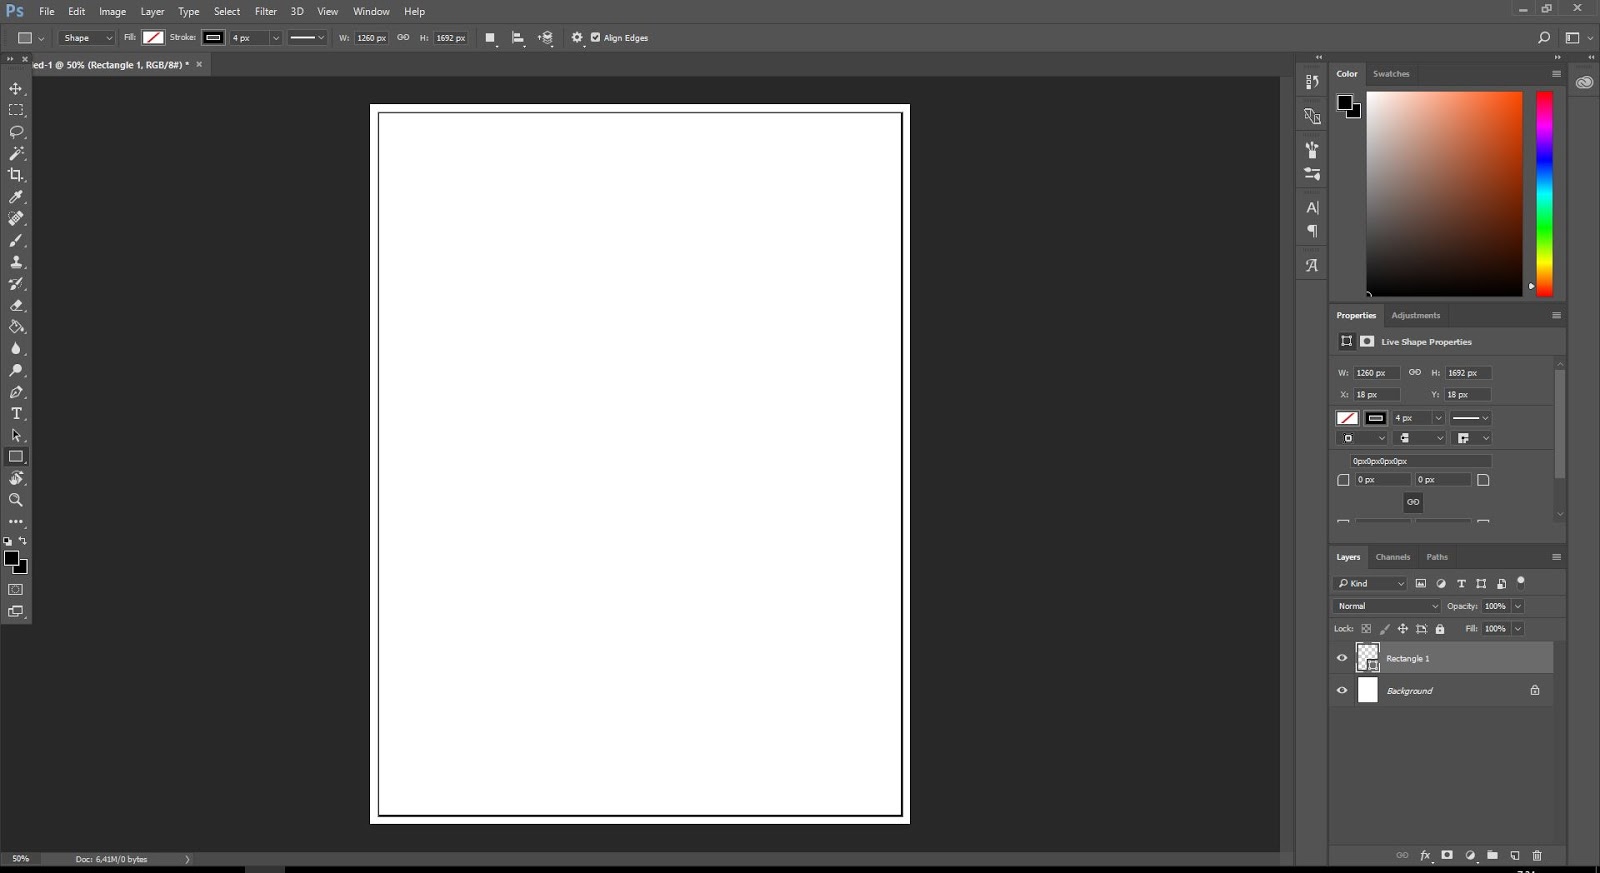Open blending mode Normal dropdown
Viewport: 1600px width, 873px height.
(1387, 606)
